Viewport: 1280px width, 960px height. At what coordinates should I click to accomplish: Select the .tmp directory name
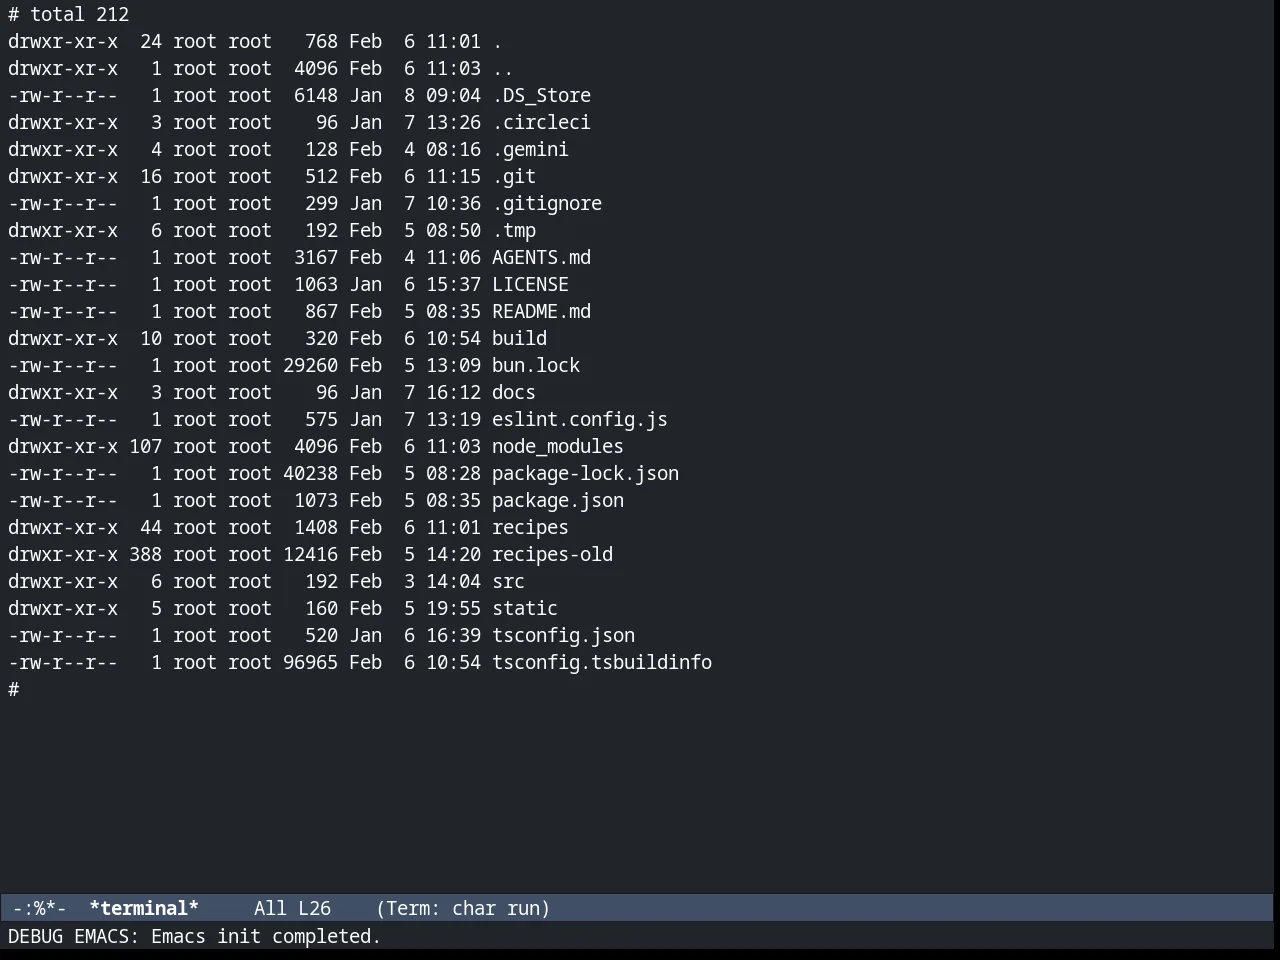pyautogui.click(x=514, y=231)
